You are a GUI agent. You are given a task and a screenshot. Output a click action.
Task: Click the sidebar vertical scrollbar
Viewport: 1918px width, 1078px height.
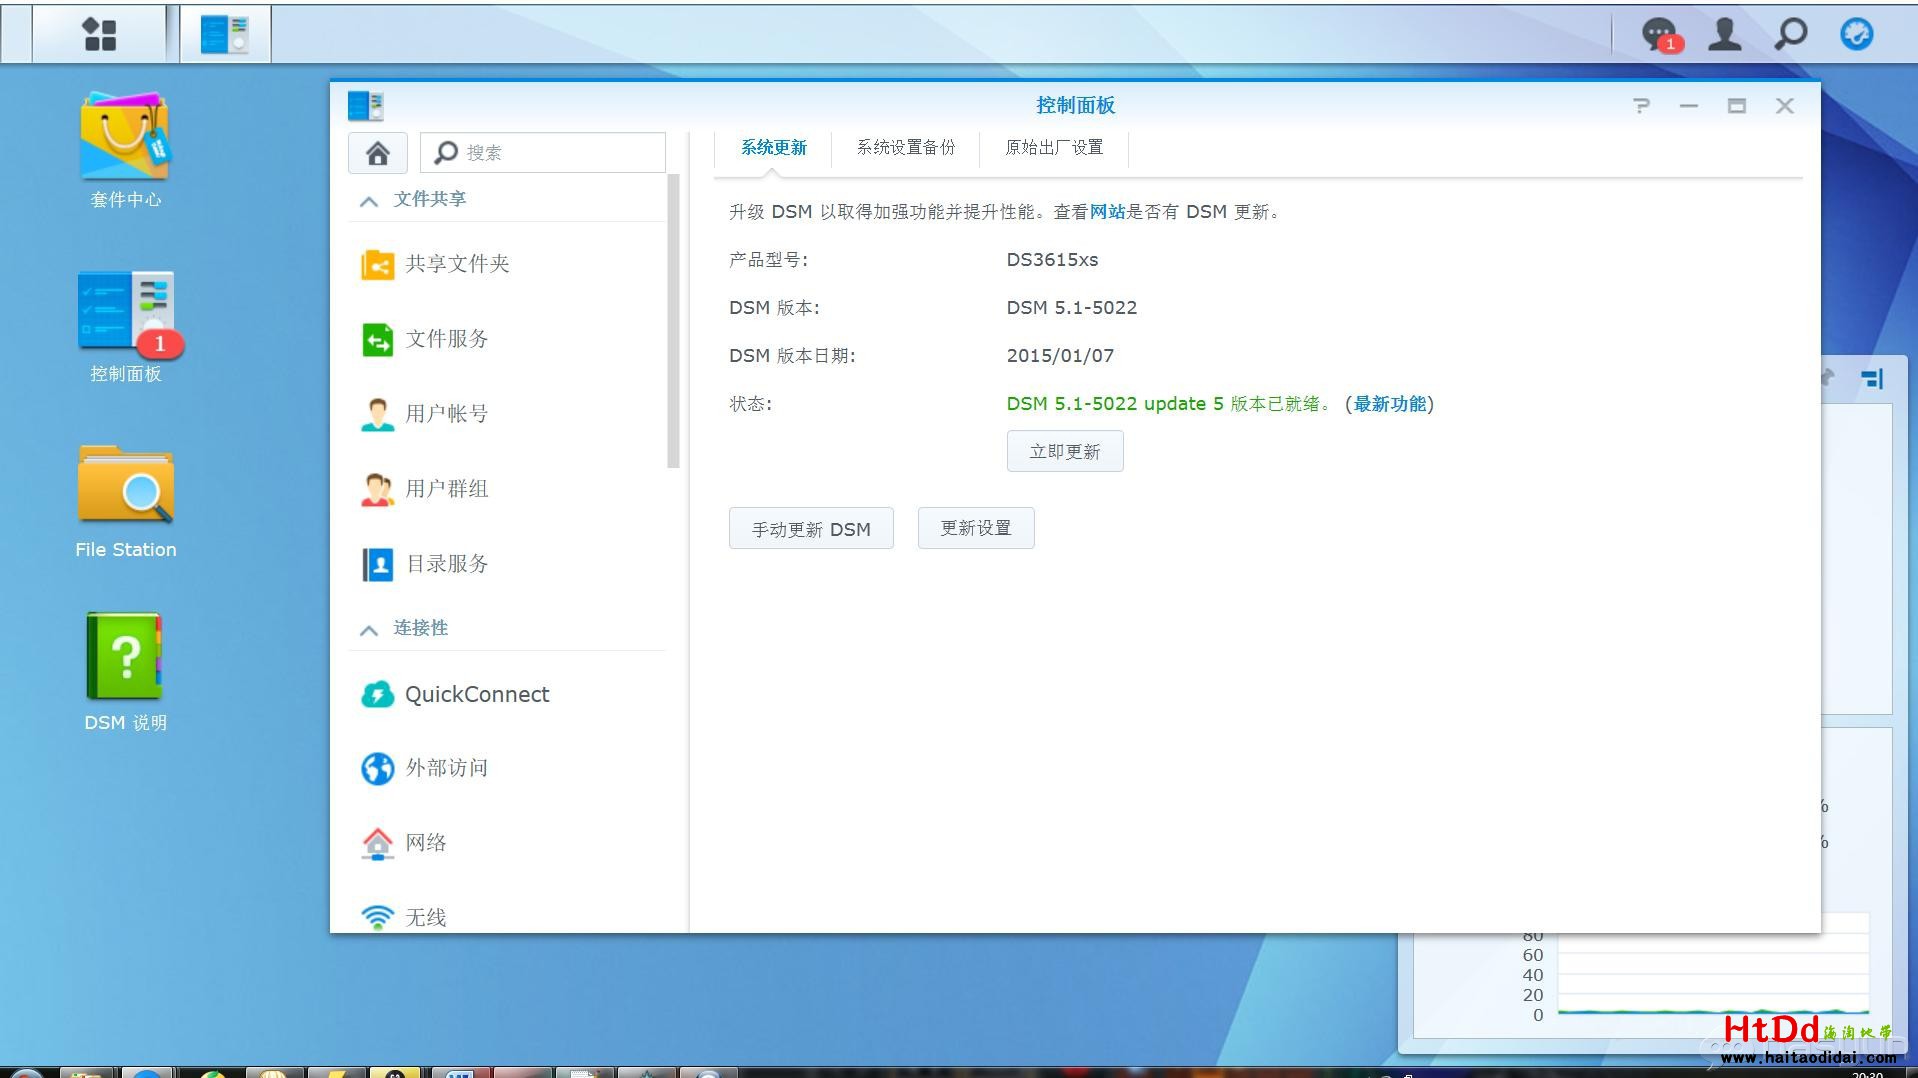coord(673,320)
